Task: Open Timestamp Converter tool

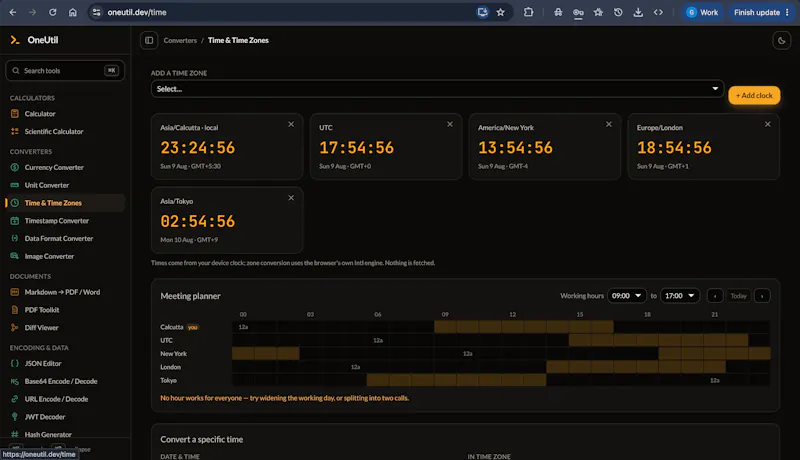Action: click(x=57, y=221)
